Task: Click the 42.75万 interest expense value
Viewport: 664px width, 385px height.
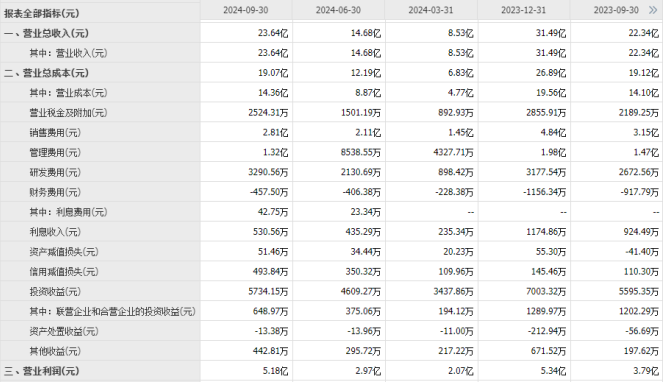Action: pos(273,212)
